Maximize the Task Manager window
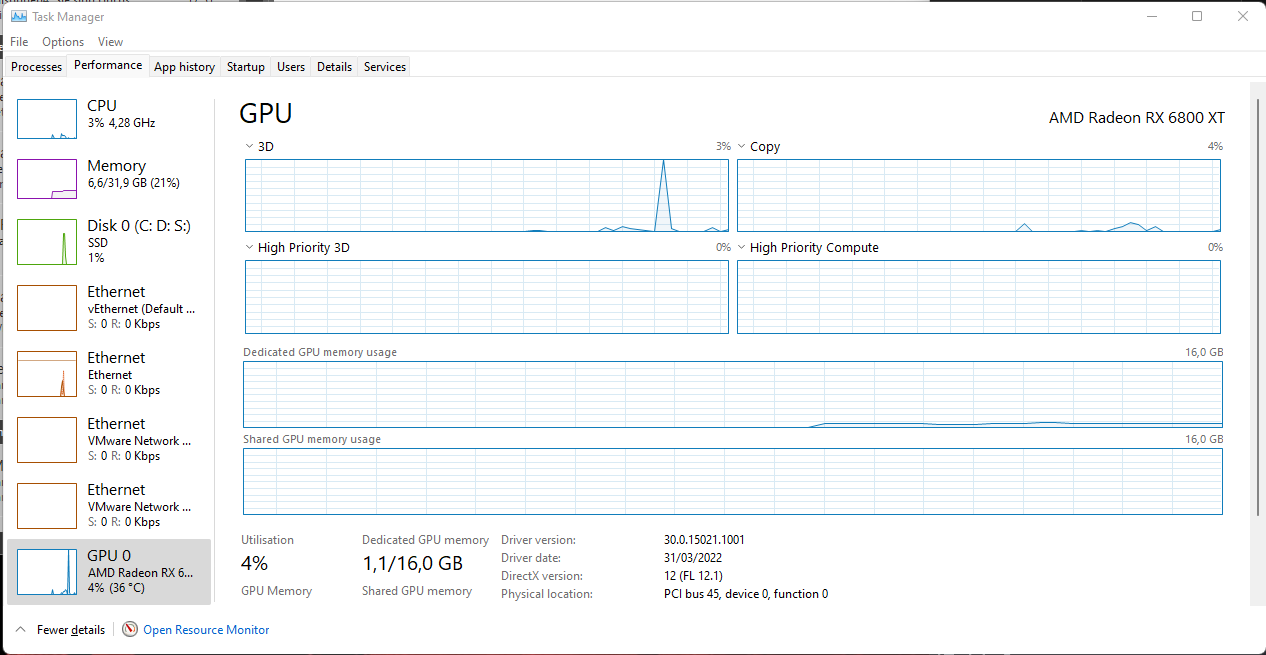Image resolution: width=1266 pixels, height=655 pixels. (1197, 16)
